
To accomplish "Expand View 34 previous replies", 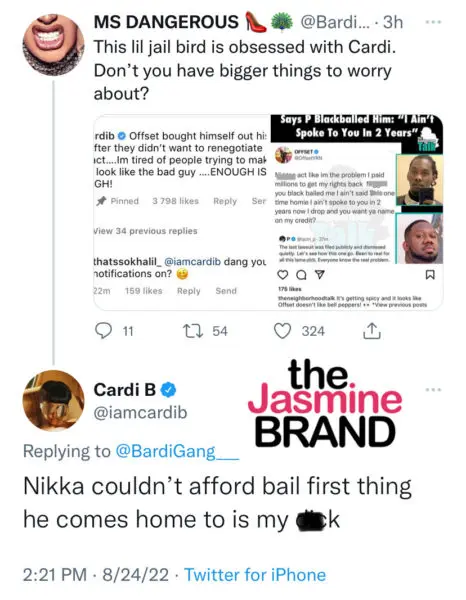I will tap(146, 231).
